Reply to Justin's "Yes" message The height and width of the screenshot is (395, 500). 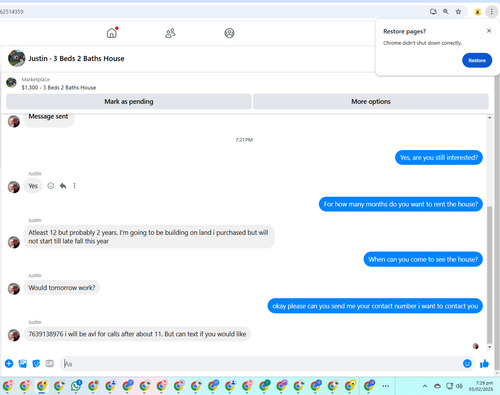63,186
